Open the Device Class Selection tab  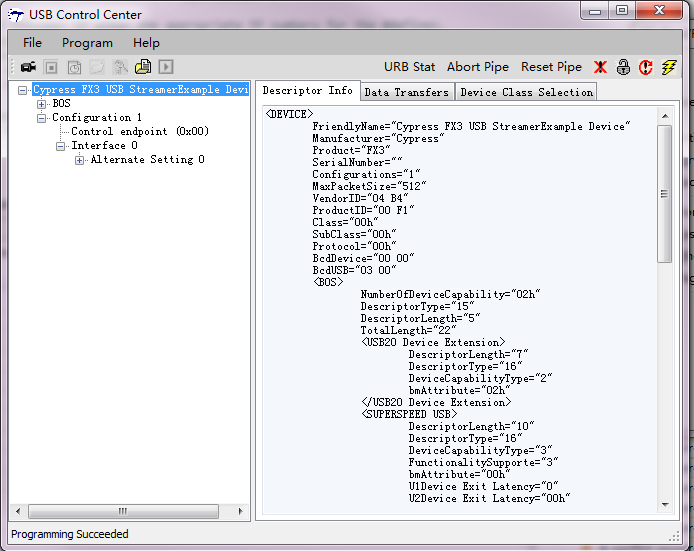pos(526,92)
